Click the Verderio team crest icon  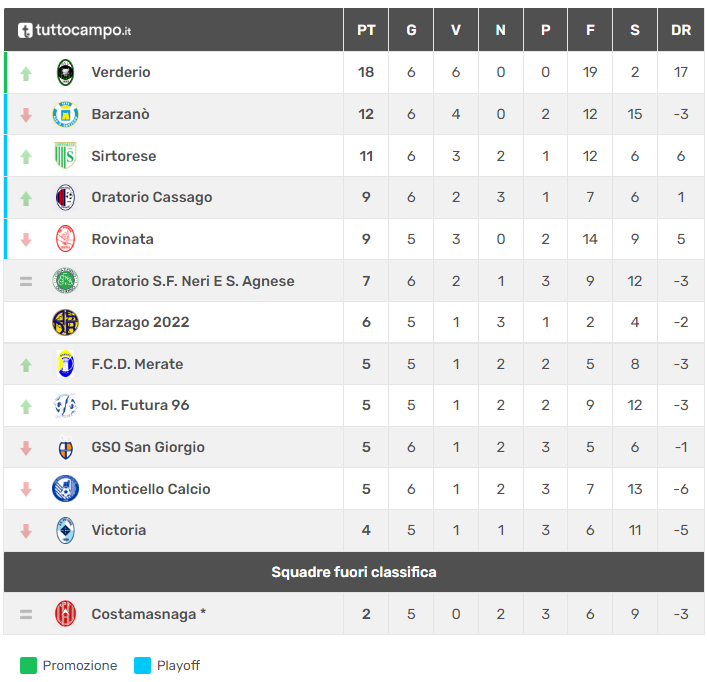(x=65, y=72)
